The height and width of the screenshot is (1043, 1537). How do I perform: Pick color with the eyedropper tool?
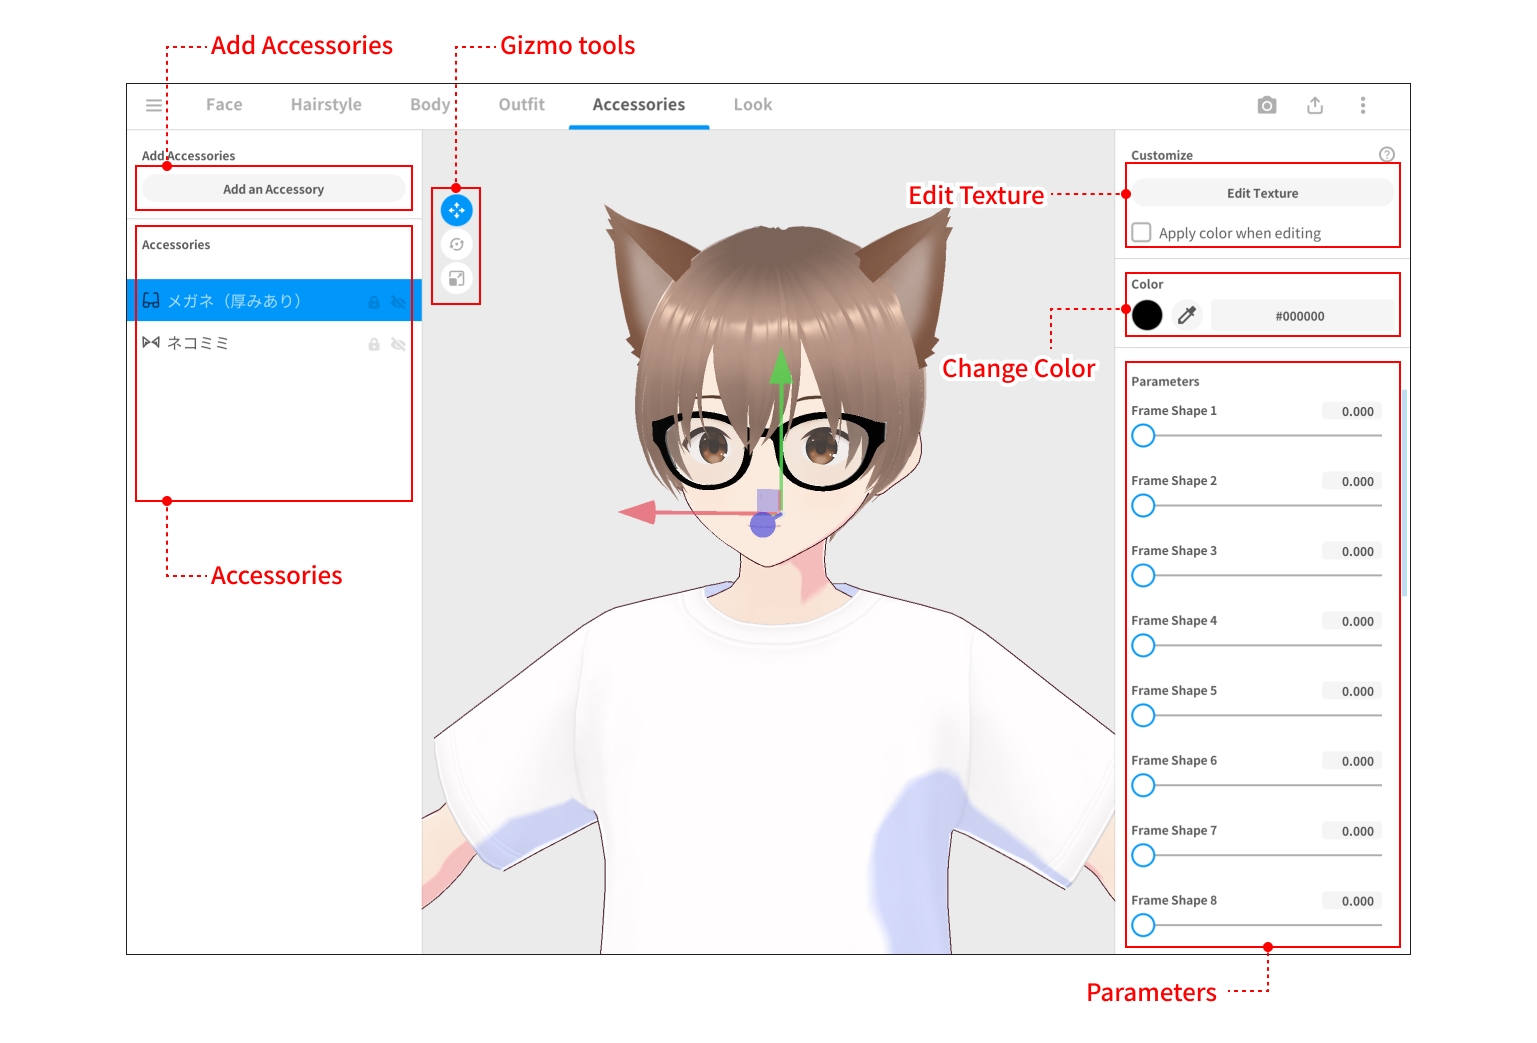[1187, 315]
